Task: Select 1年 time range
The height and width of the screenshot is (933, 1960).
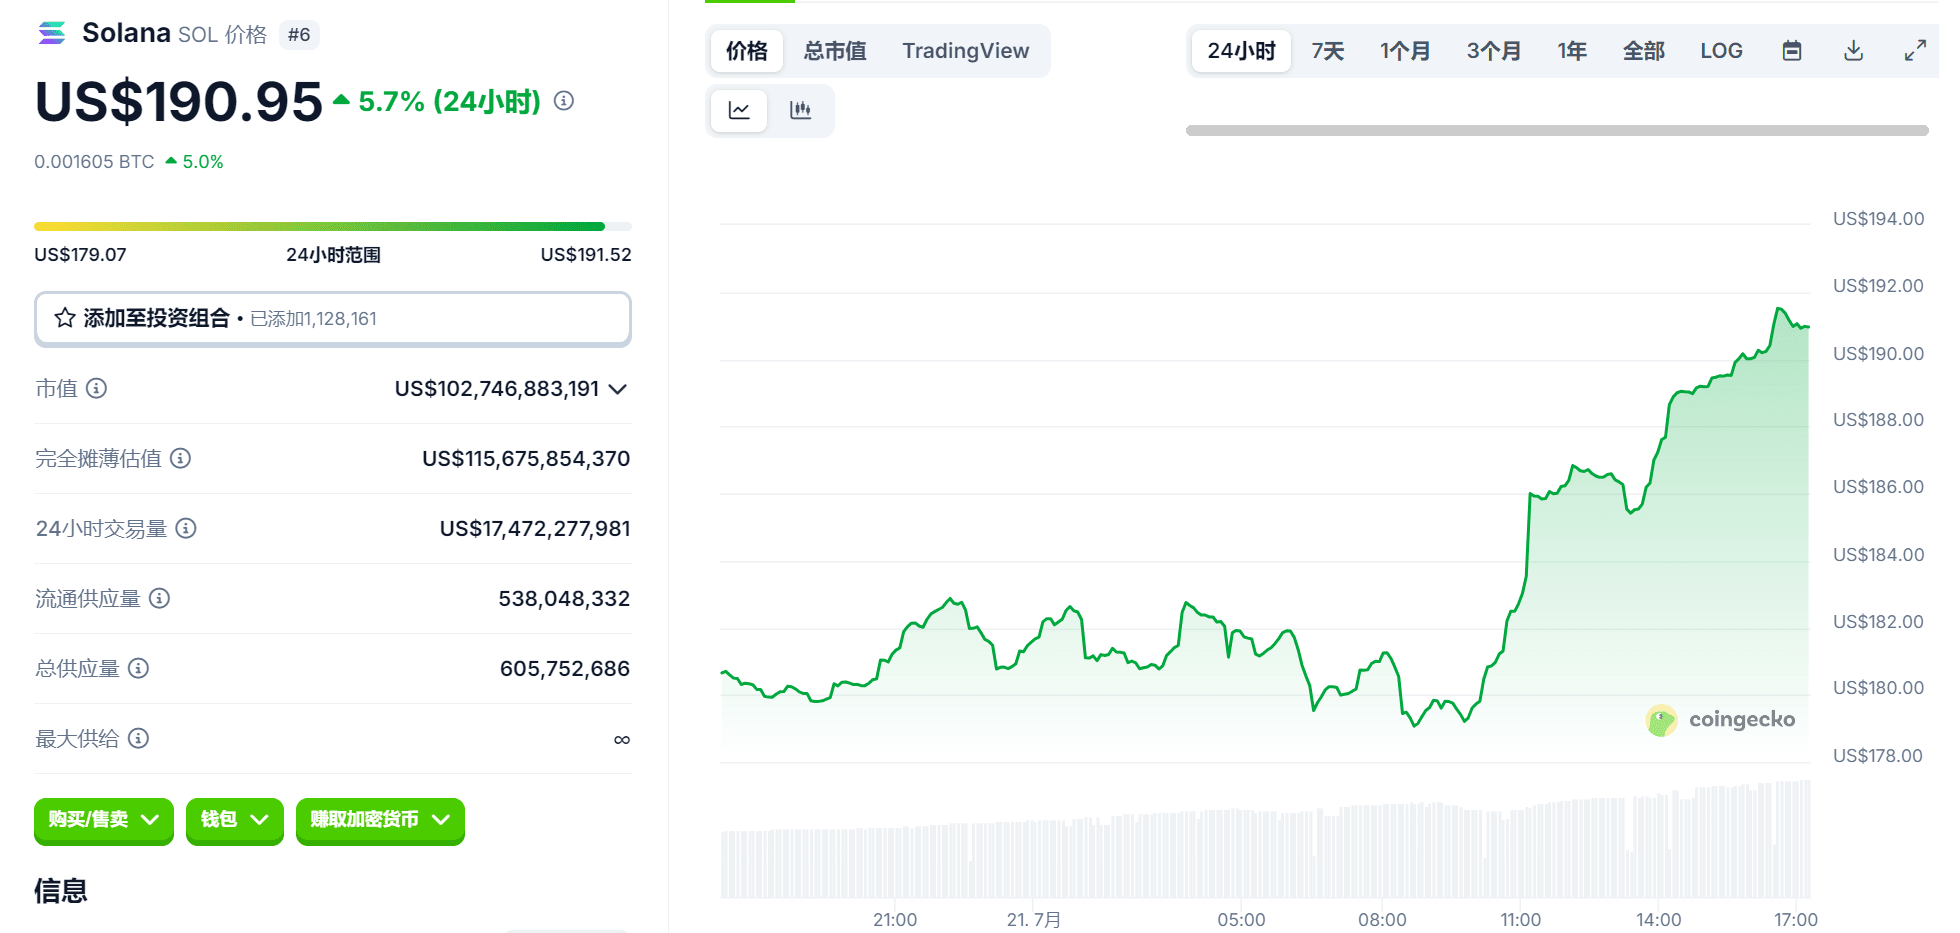Action: point(1572,51)
